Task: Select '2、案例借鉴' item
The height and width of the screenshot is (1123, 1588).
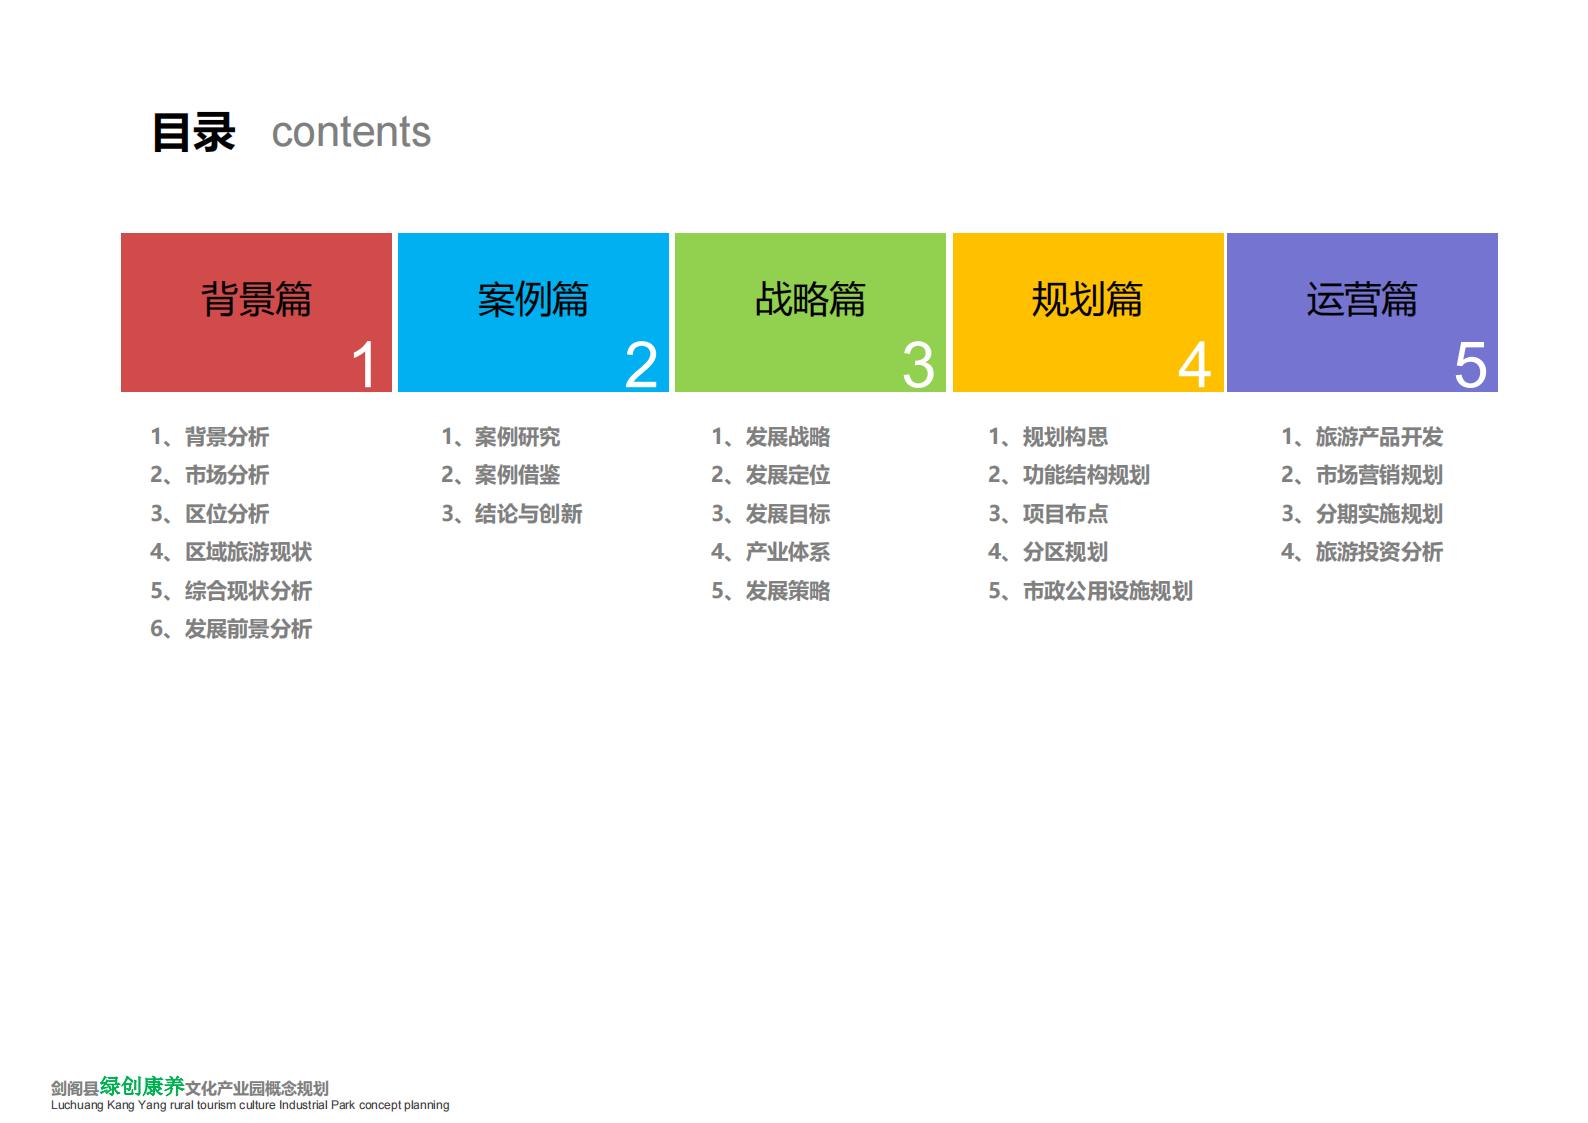Action: (x=501, y=475)
